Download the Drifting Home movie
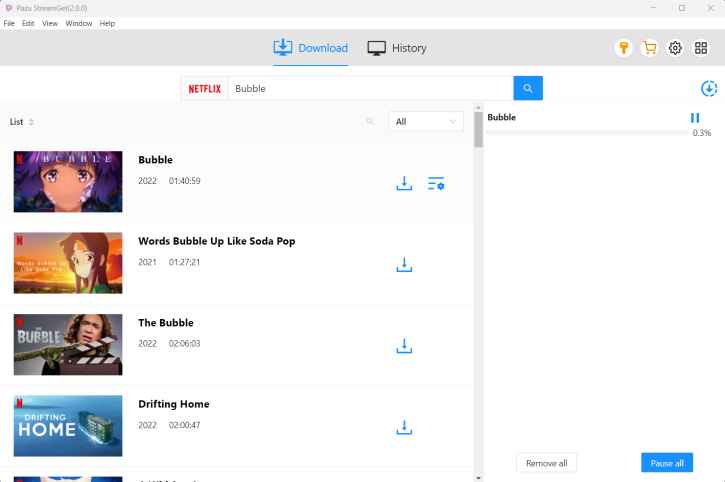This screenshot has height=482, width=725. [x=404, y=427]
